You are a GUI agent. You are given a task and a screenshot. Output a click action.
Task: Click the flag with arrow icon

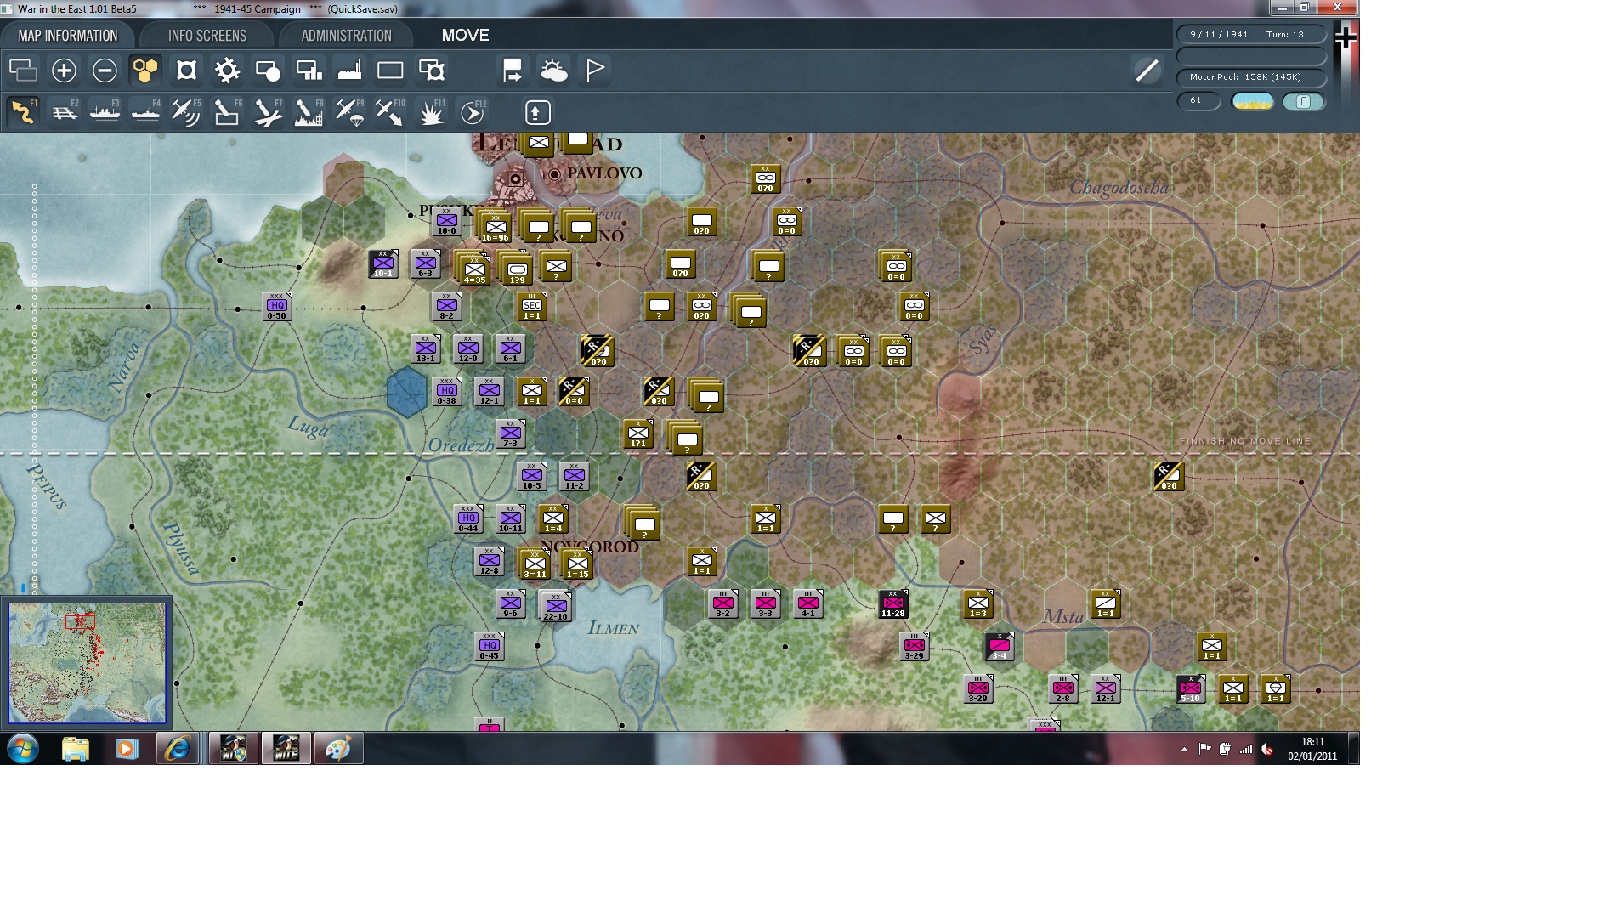[x=512, y=70]
